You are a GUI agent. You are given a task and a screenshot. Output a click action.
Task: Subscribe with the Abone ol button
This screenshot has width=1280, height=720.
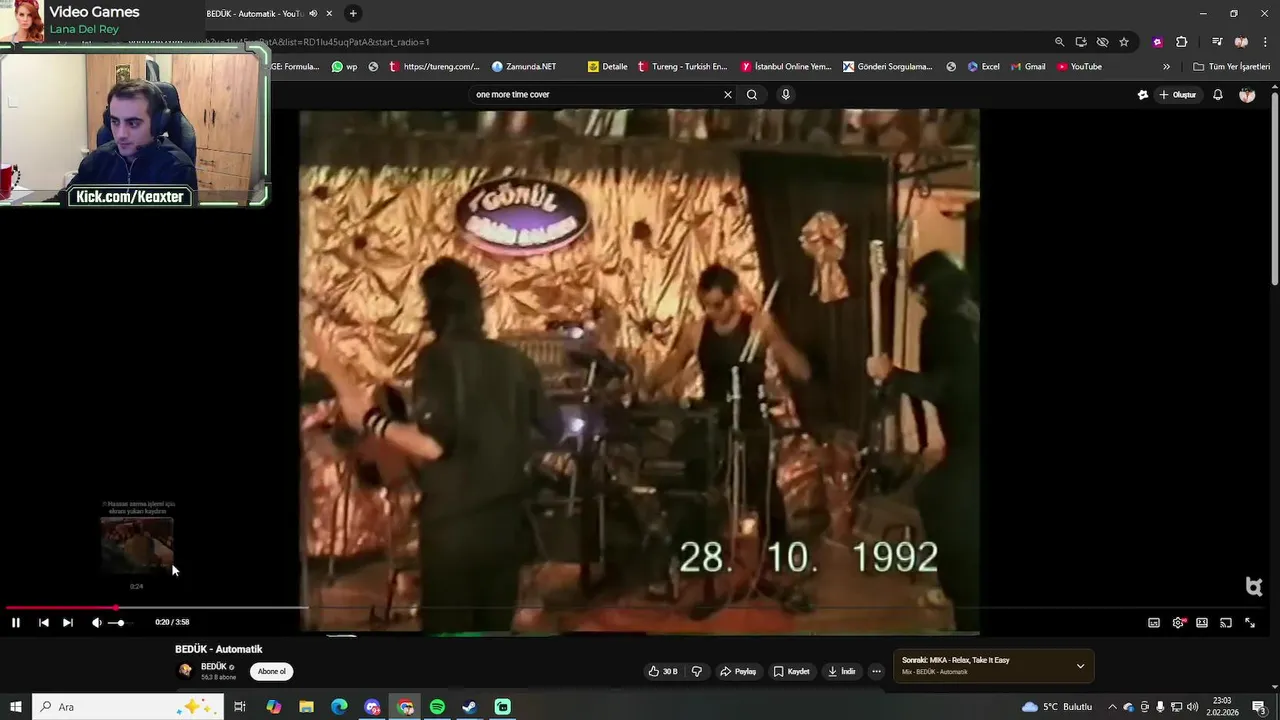(x=272, y=671)
